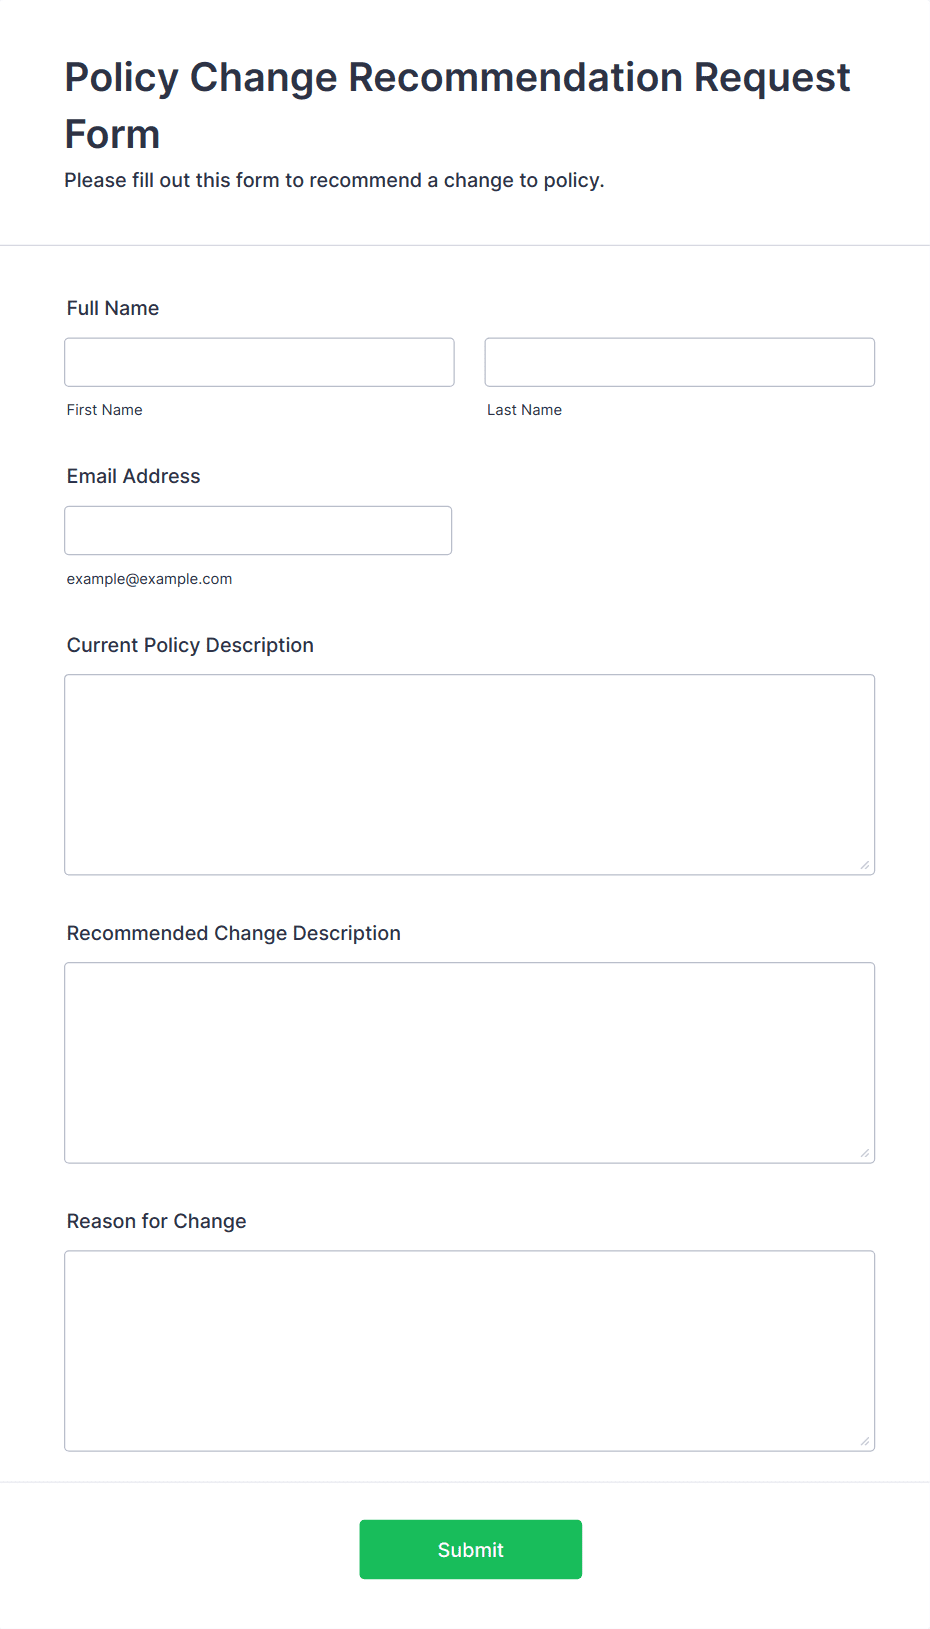This screenshot has height=1629, width=930.
Task: Click the Full Name field label
Action: (x=113, y=308)
